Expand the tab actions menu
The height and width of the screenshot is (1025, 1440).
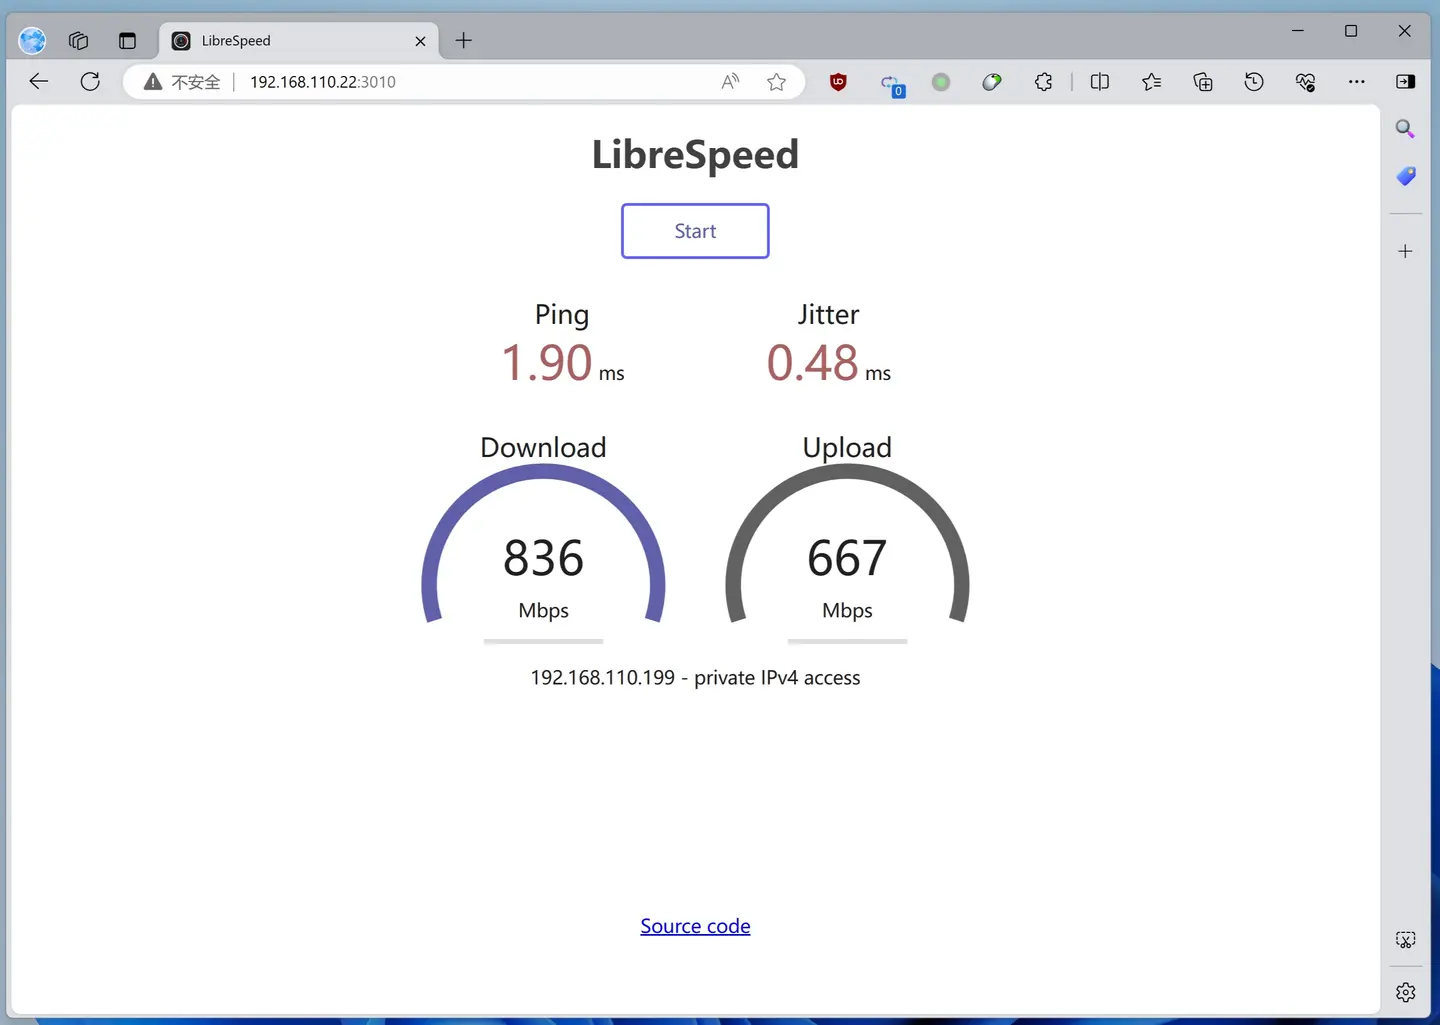127,41
